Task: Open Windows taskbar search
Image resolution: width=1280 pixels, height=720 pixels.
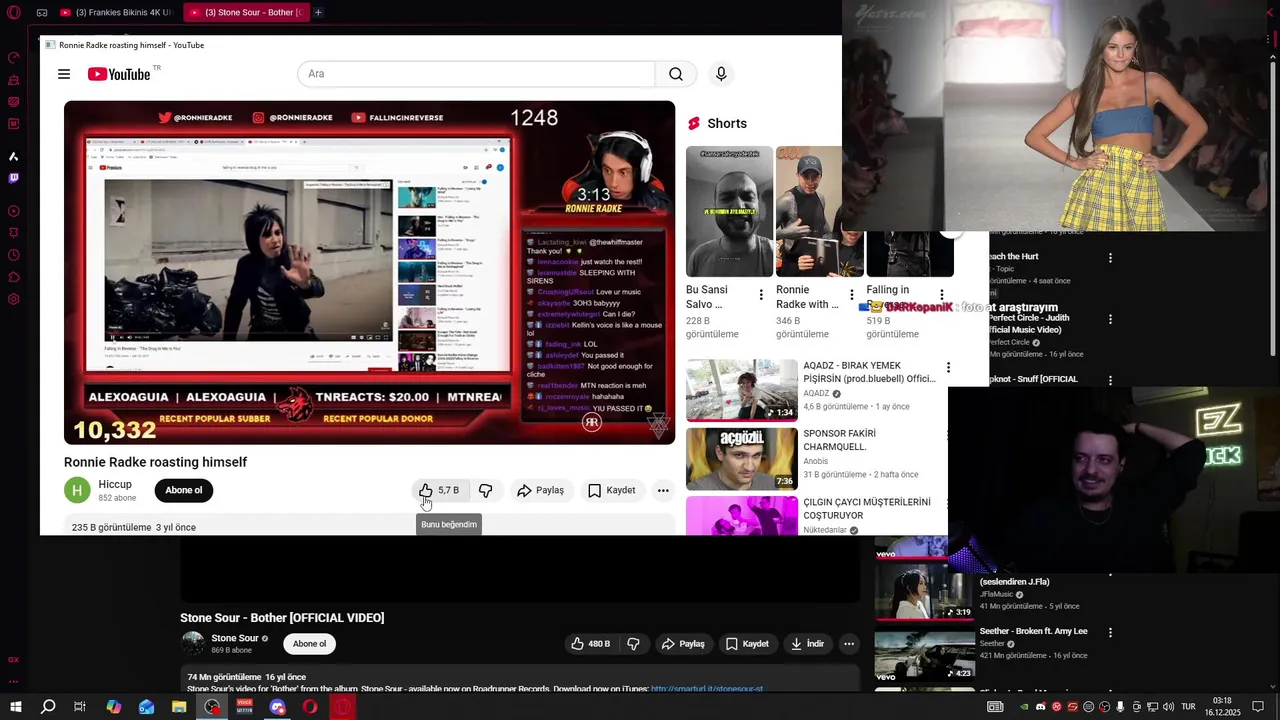Action: [47, 707]
